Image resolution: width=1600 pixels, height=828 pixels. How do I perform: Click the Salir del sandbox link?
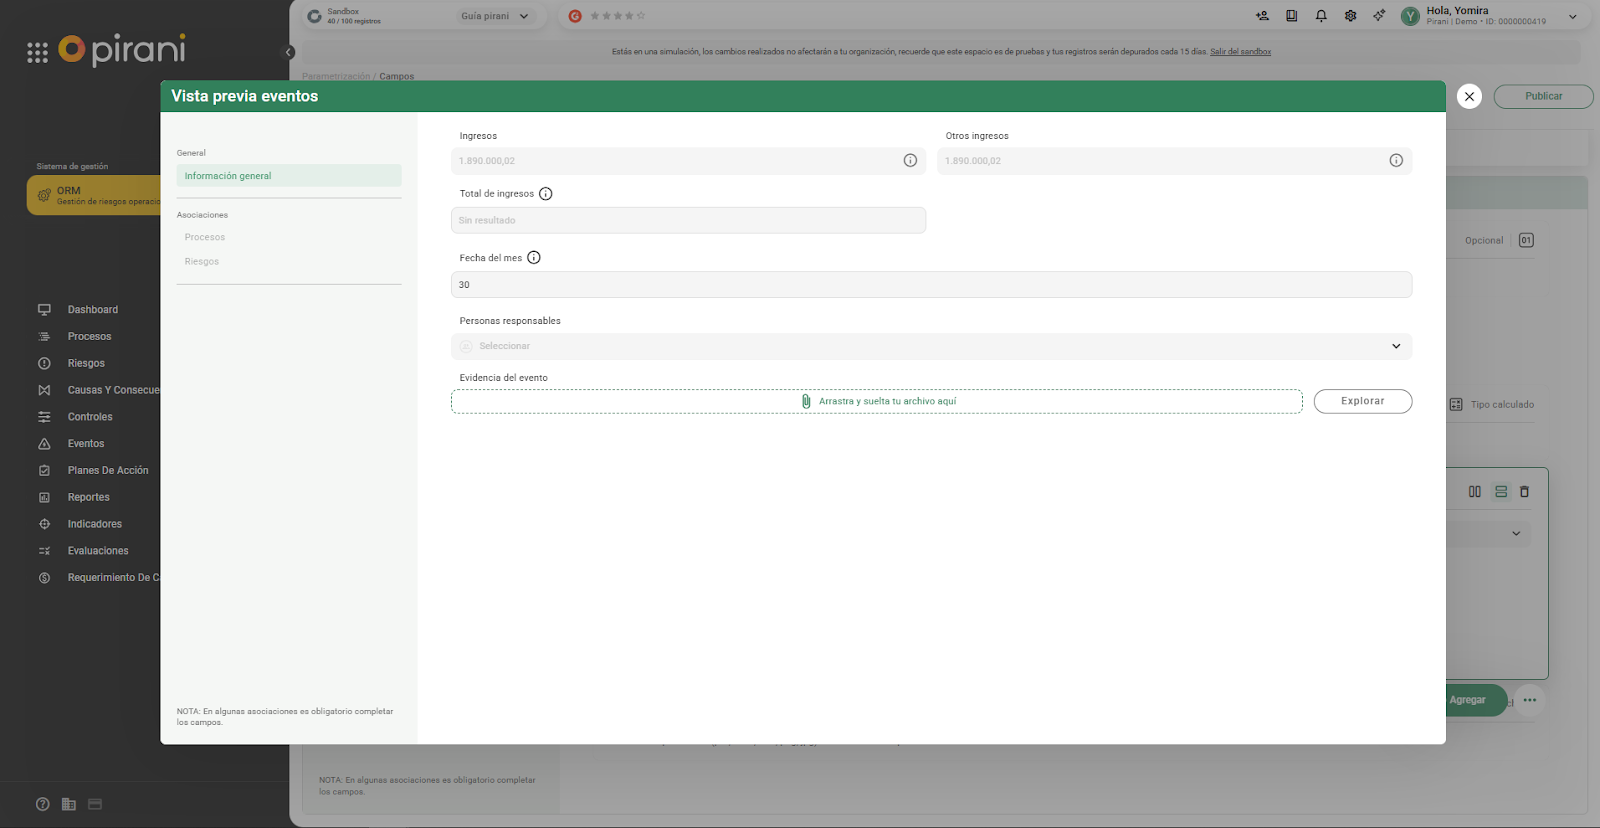[1240, 52]
